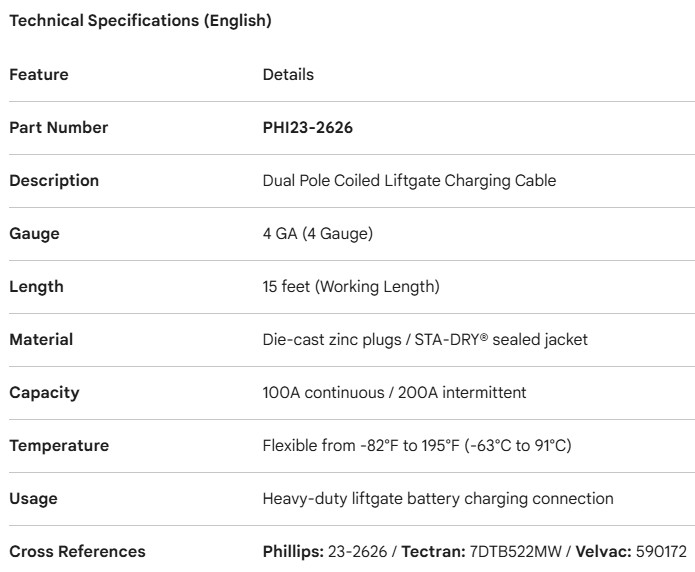Click the Length row label

[x=36, y=287]
